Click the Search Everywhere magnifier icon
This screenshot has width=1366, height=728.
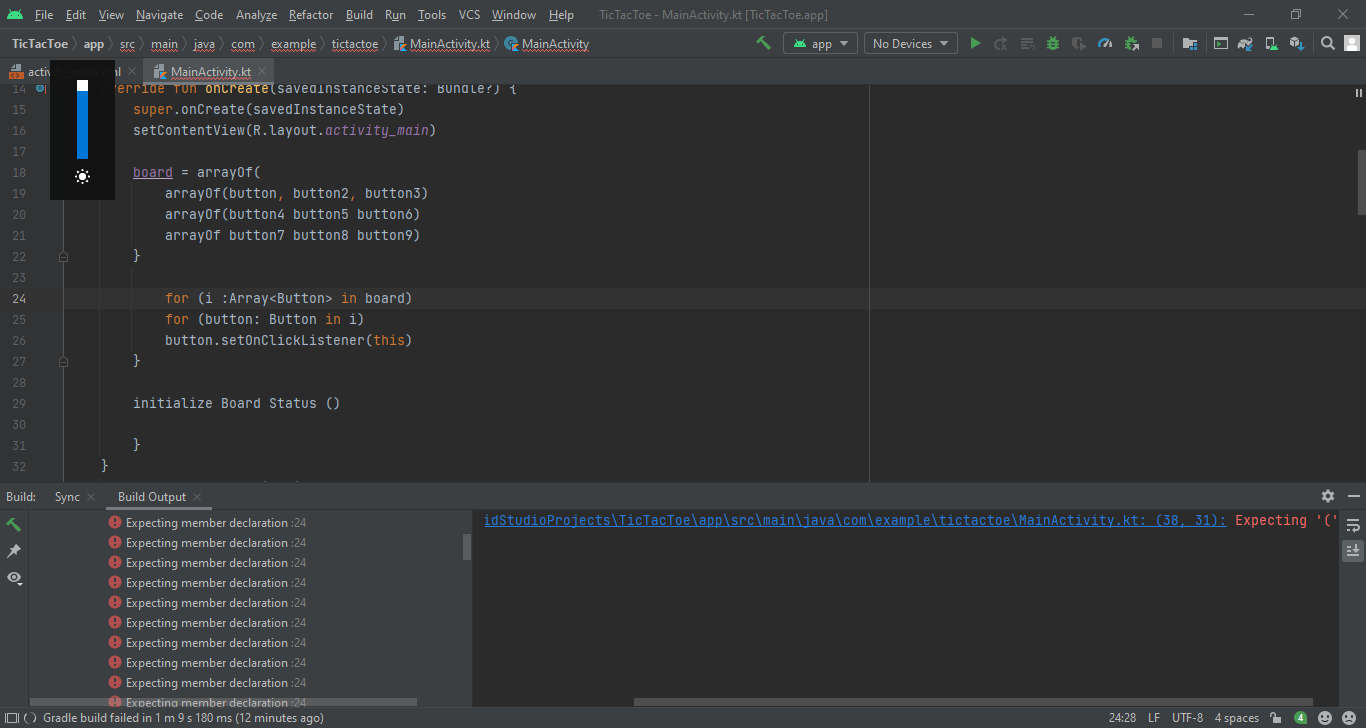pyautogui.click(x=1327, y=44)
